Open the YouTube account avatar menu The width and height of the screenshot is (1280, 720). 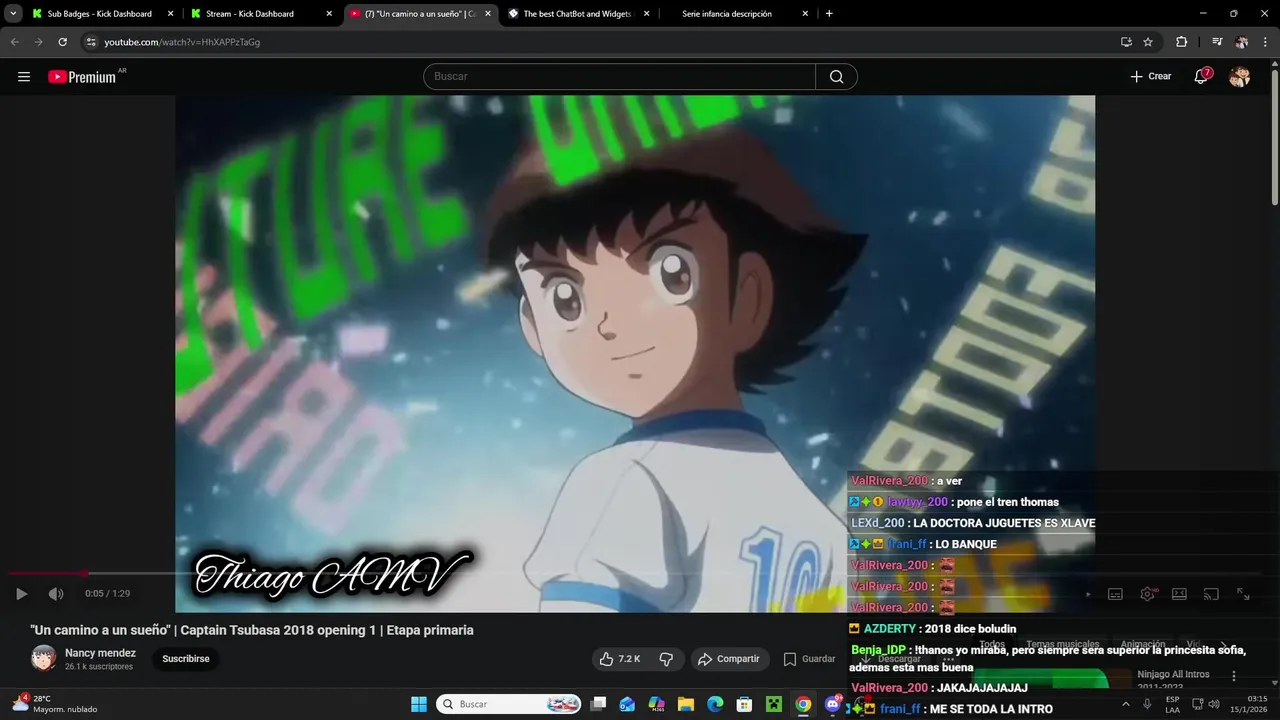1239,77
